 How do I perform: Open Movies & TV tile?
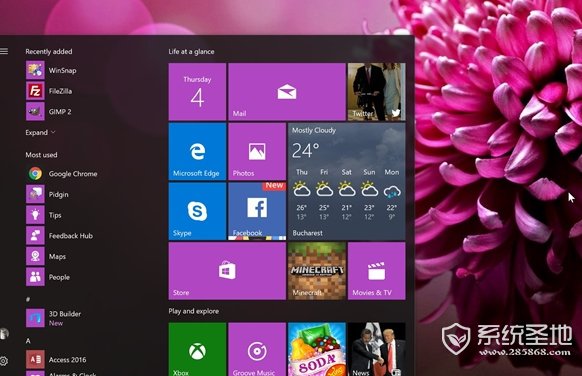coord(376,271)
